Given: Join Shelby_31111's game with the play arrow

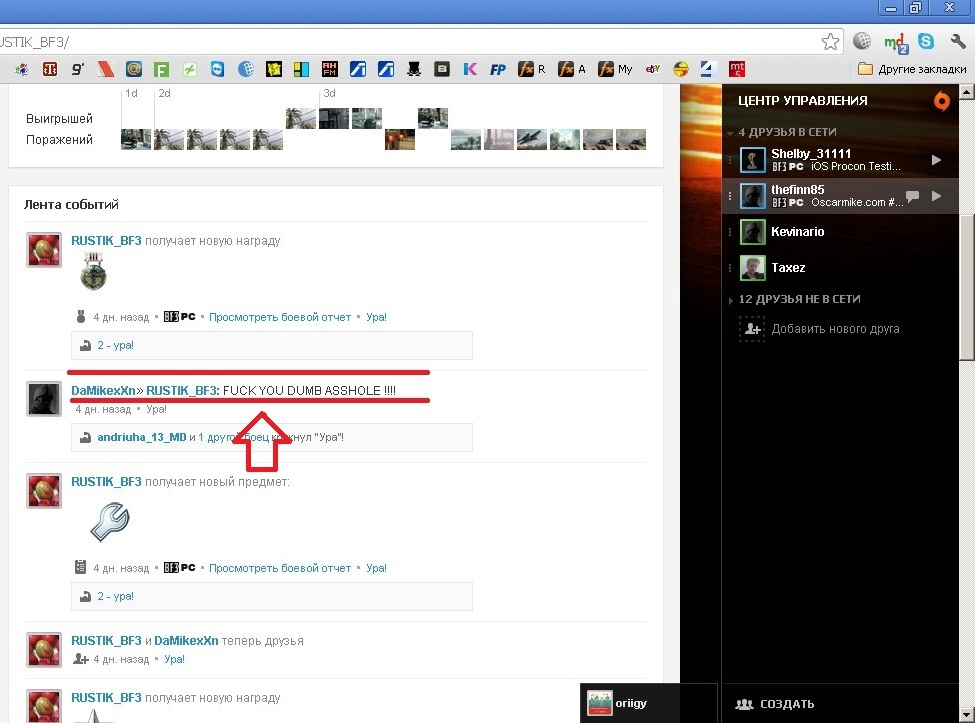Looking at the screenshot, I should (936, 160).
